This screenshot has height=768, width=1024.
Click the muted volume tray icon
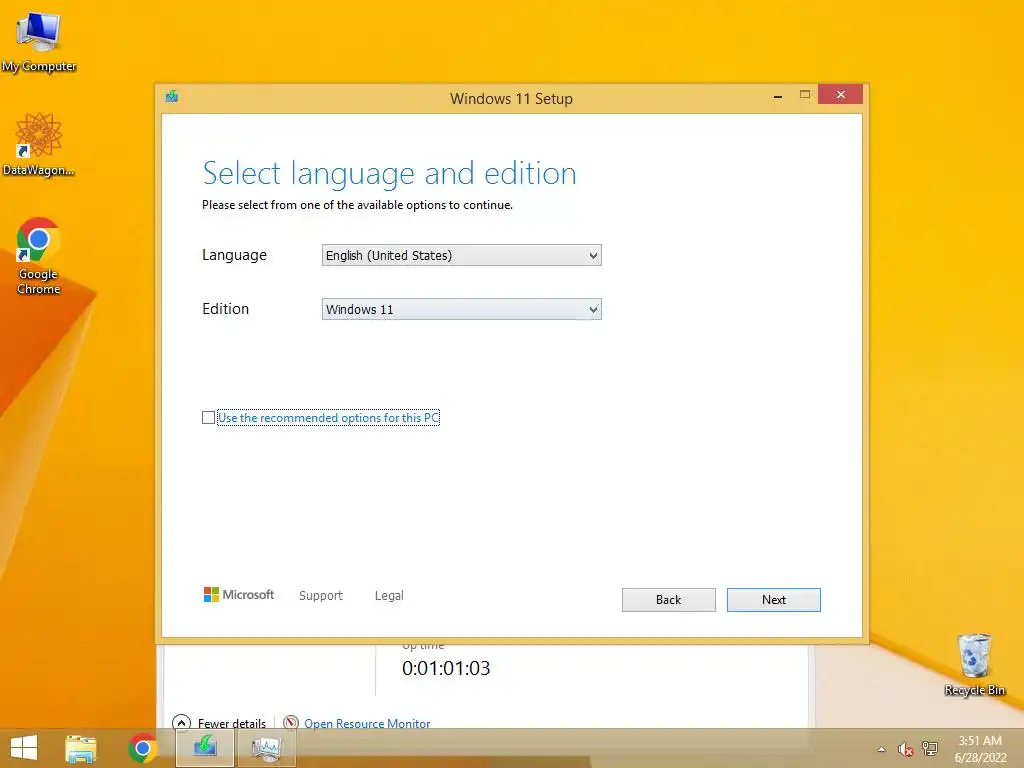point(905,749)
